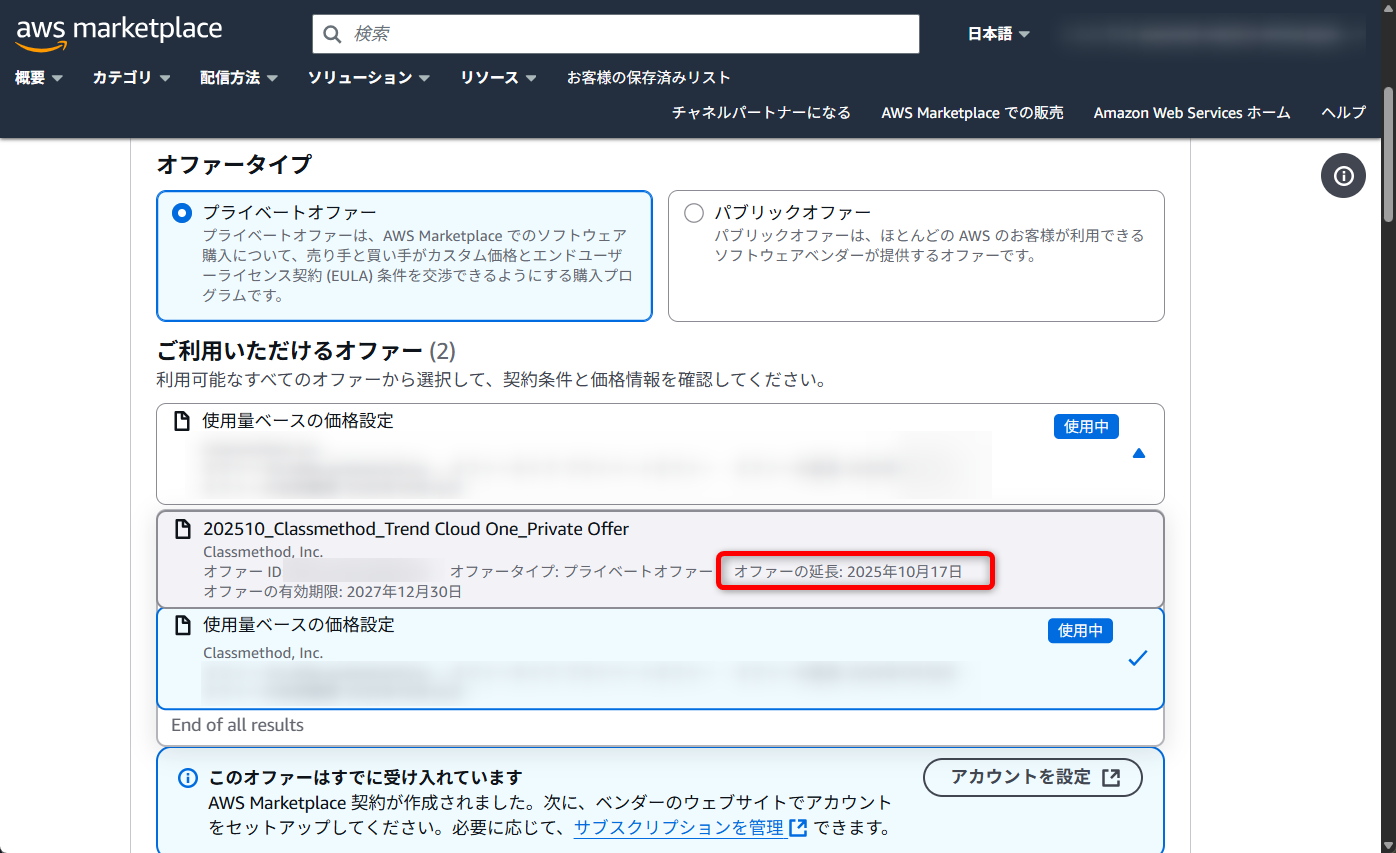Open Amazon Web Services ホーム
This screenshot has height=853, width=1396.
[x=1192, y=112]
